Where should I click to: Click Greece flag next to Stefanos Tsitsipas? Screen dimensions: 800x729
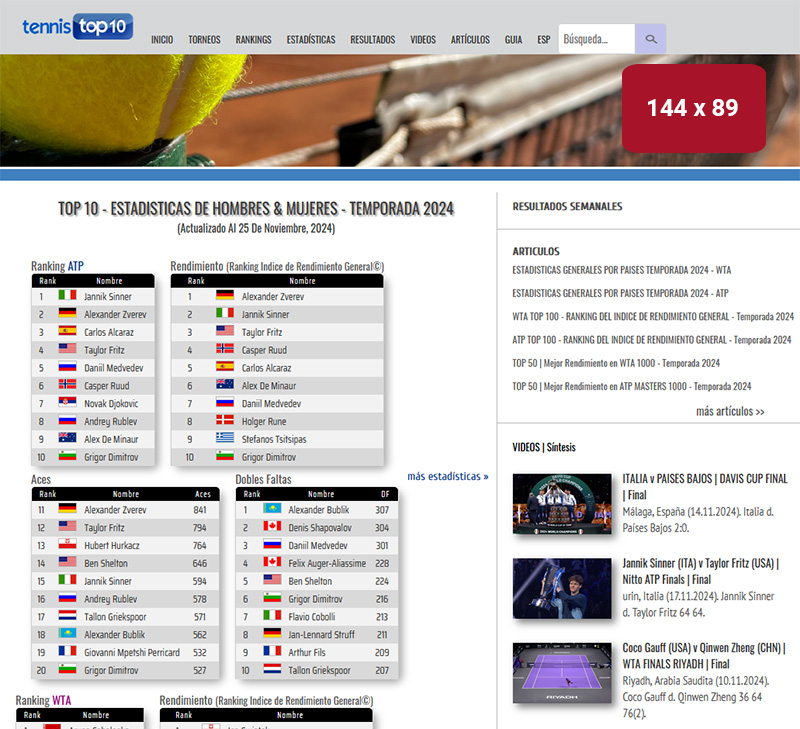225,438
